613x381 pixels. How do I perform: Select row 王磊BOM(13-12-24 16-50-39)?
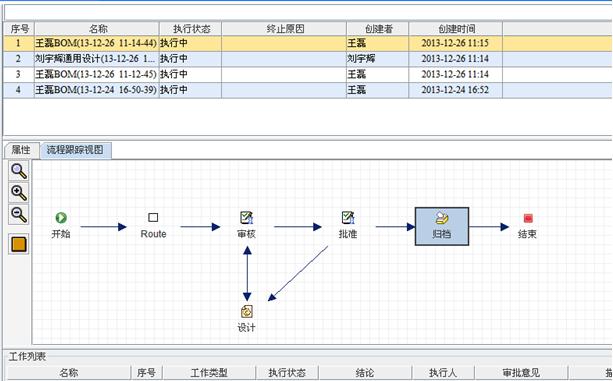tap(308, 90)
